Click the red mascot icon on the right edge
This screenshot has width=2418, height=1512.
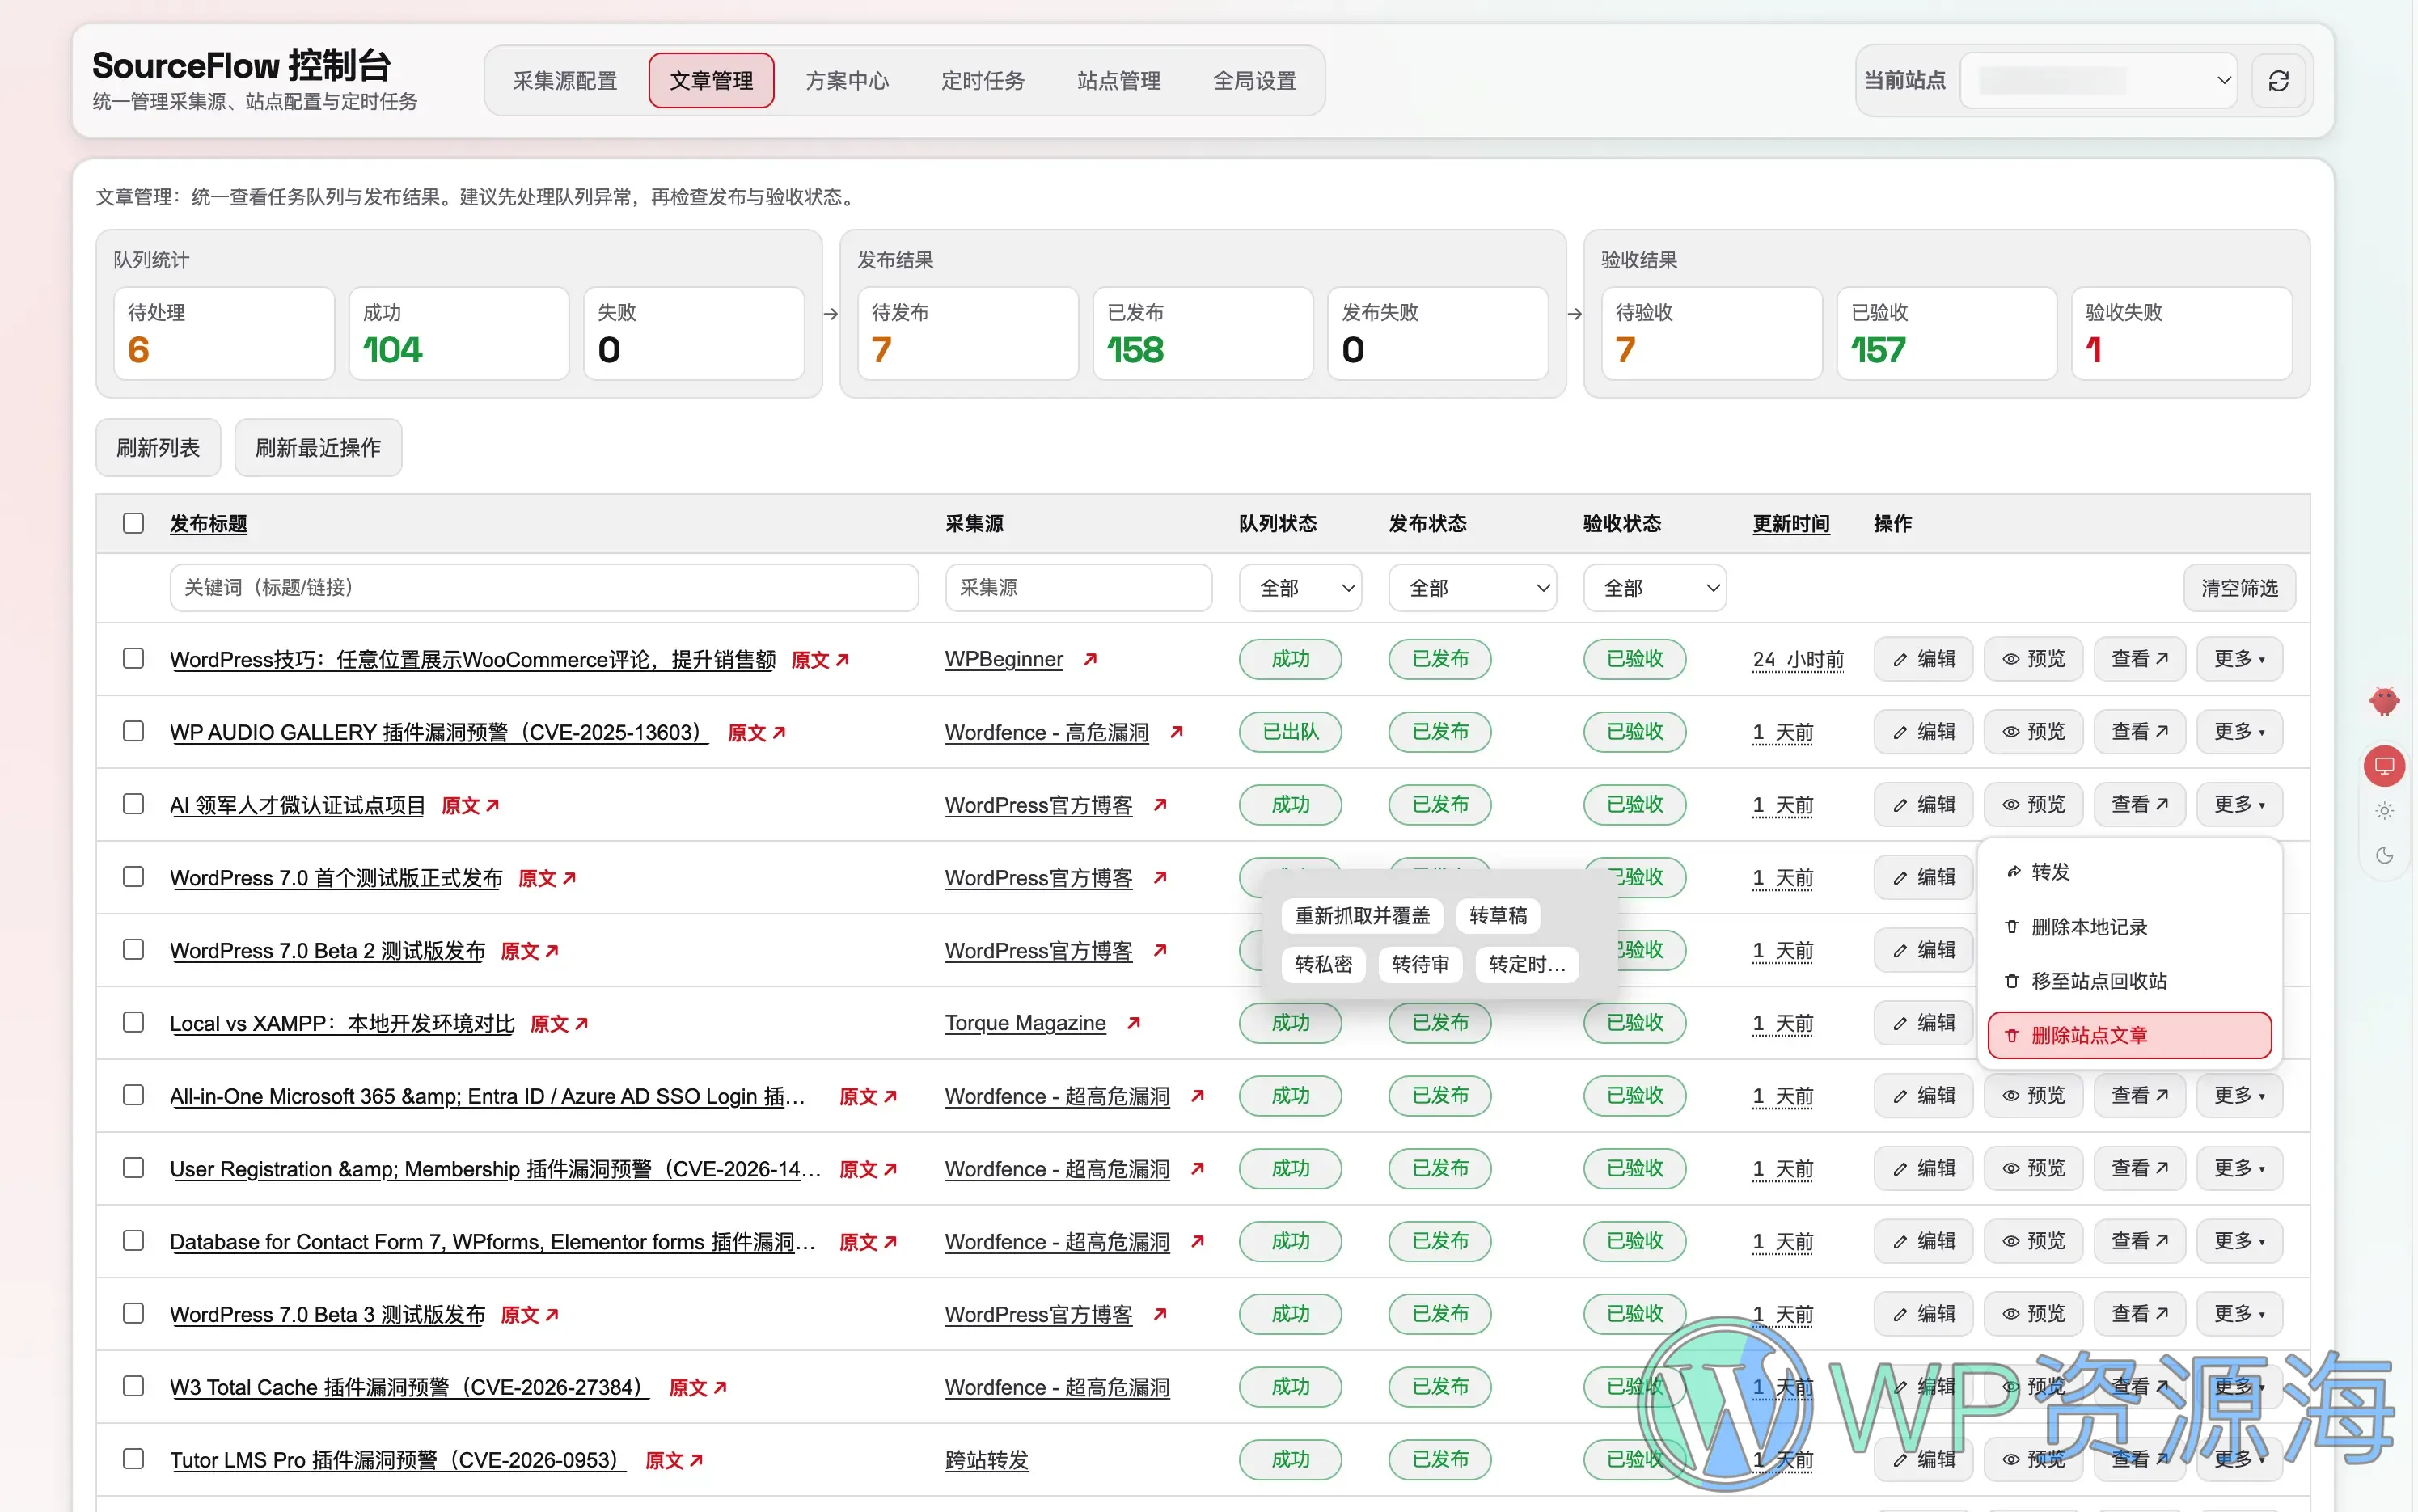point(2385,701)
